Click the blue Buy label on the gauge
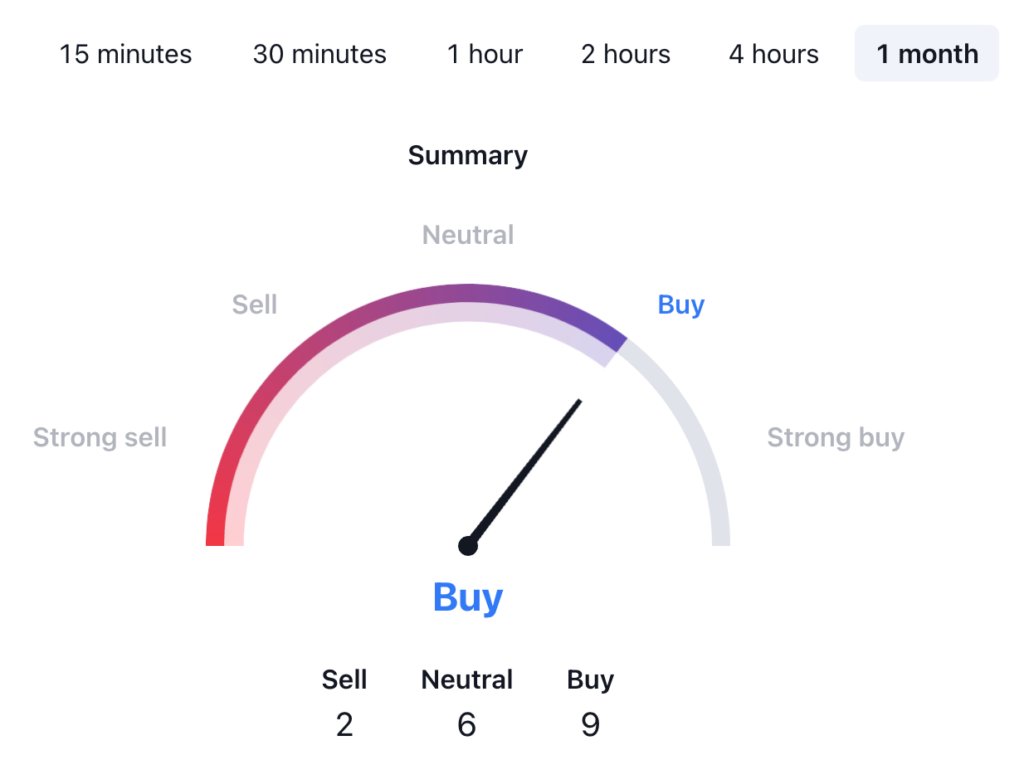Viewport: 1024px width, 760px height. click(x=680, y=305)
